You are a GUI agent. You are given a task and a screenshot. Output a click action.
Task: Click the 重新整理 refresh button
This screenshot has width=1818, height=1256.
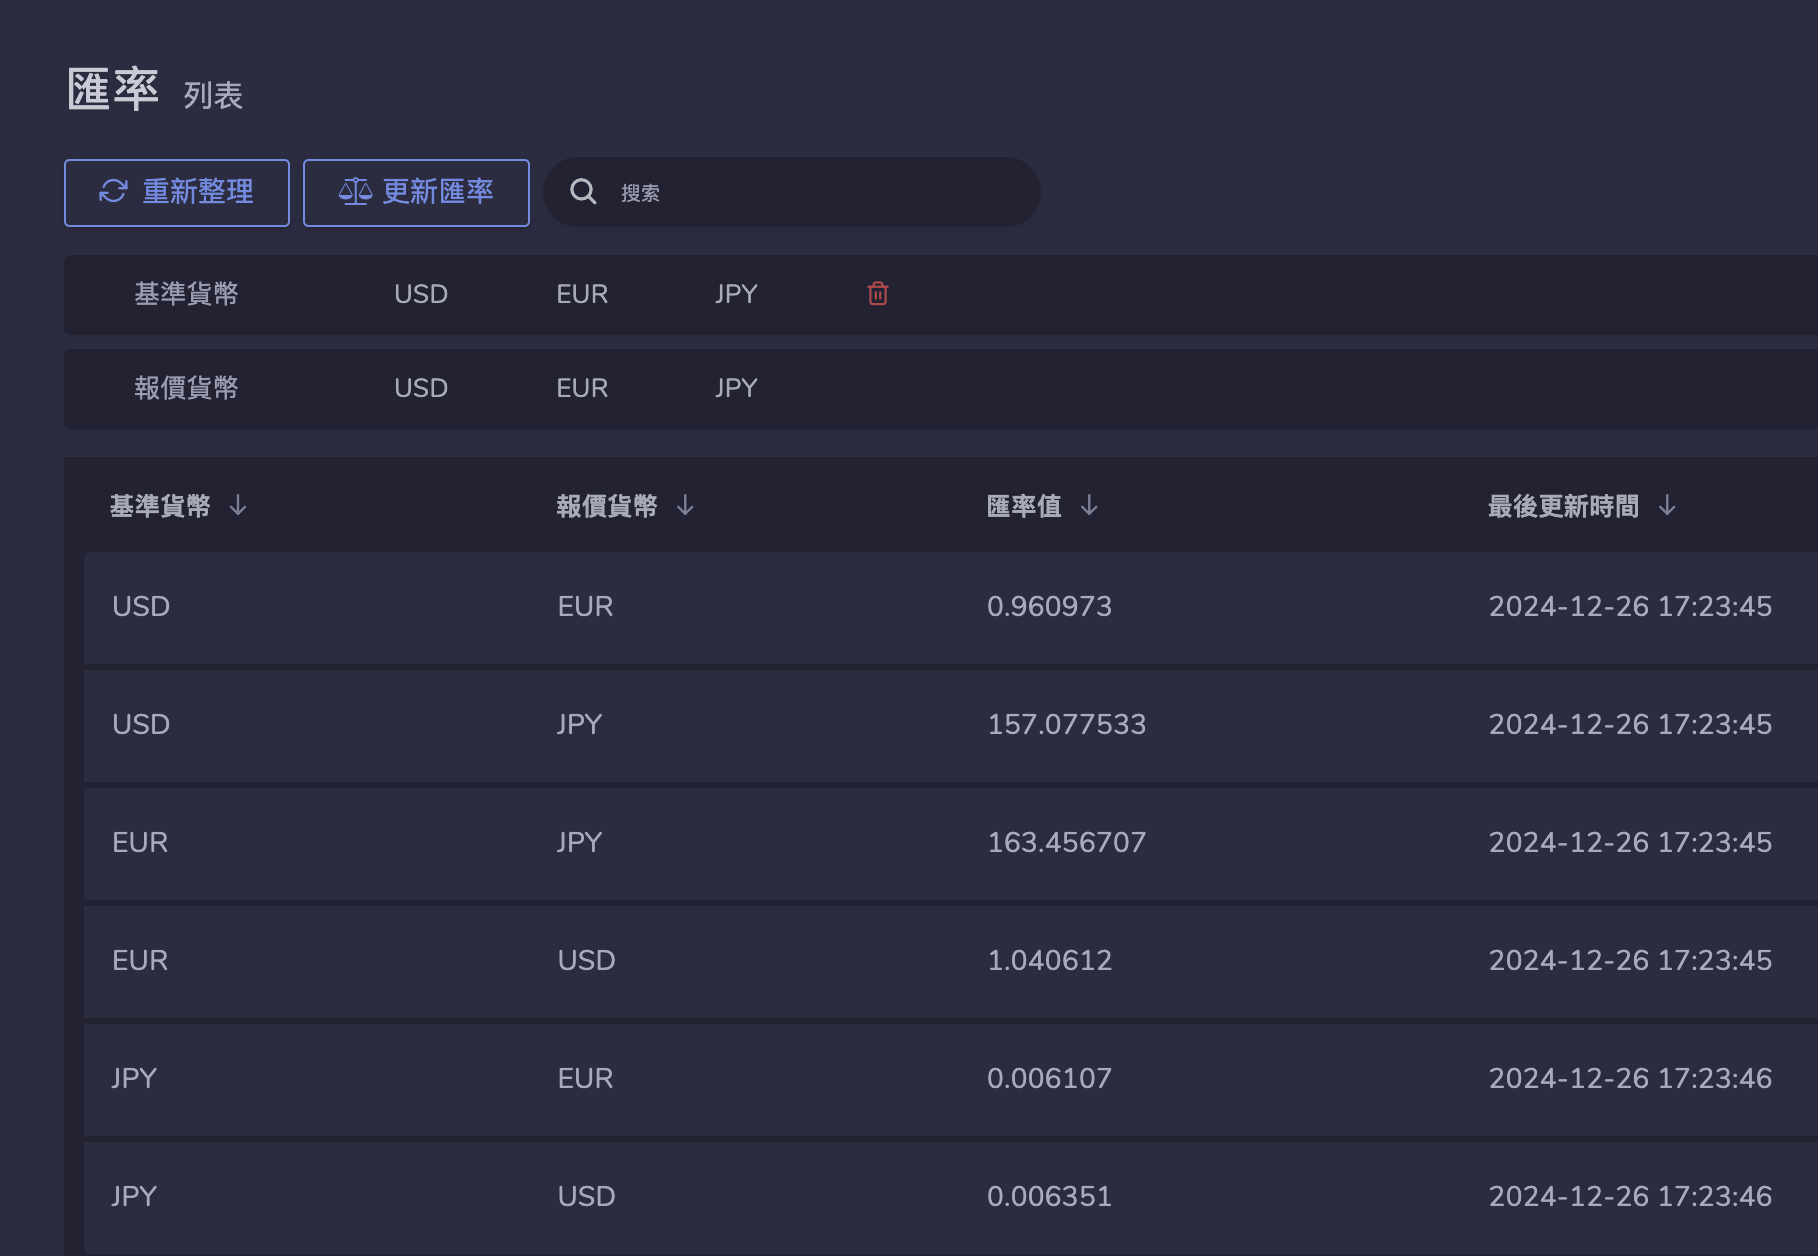coord(177,193)
